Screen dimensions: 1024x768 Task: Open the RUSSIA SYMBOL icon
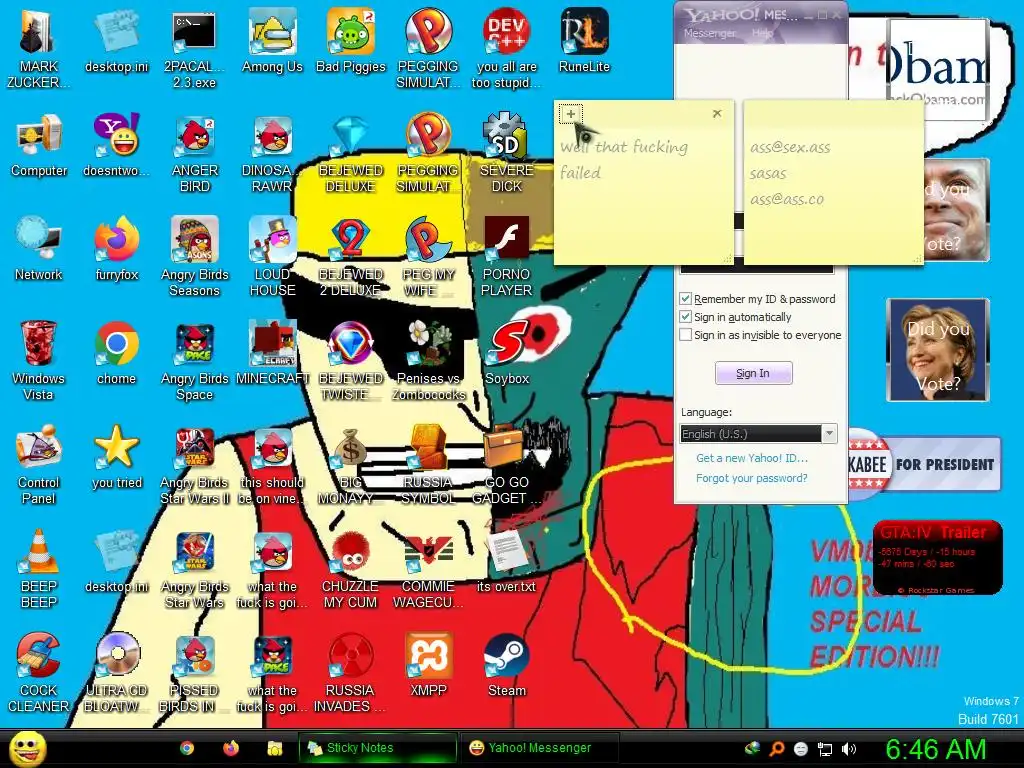pyautogui.click(x=428, y=465)
